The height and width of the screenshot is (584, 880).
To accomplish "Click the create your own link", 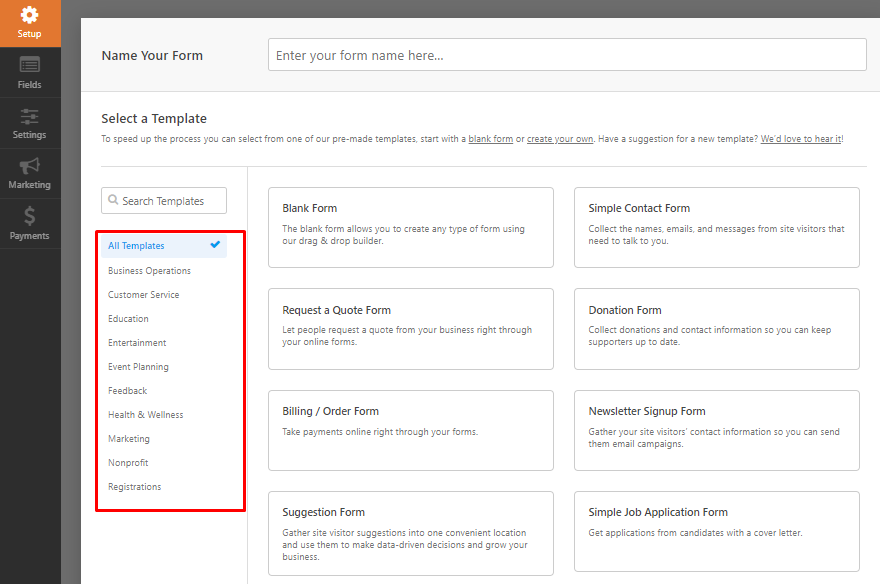I will pos(560,139).
